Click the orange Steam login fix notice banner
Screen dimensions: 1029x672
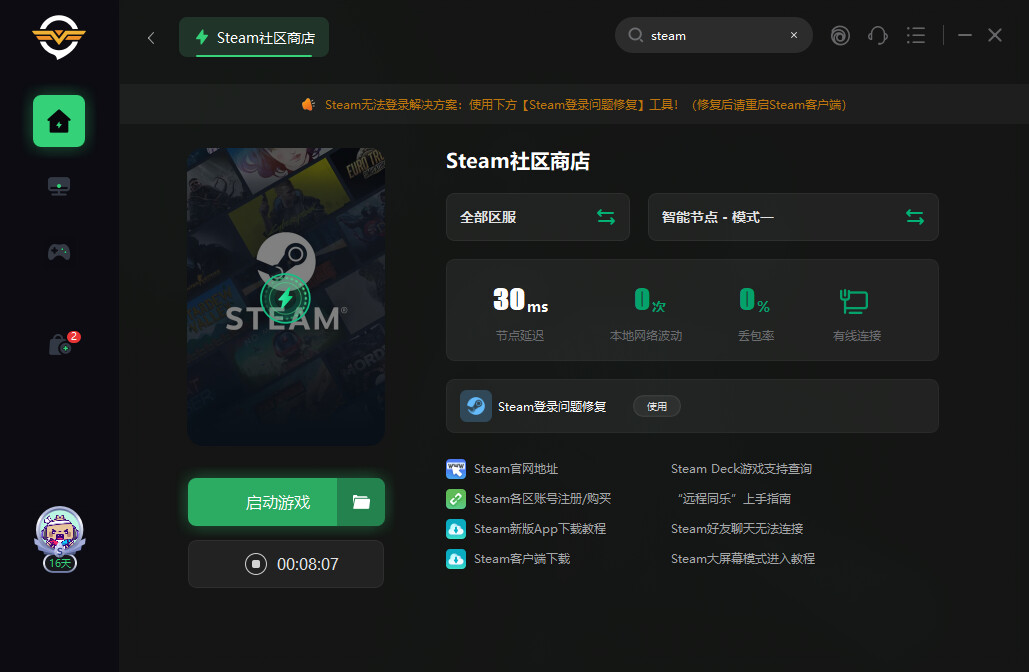click(x=574, y=104)
